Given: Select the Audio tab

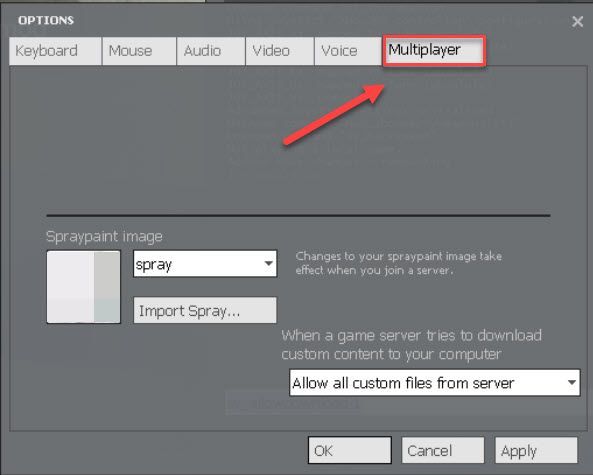Looking at the screenshot, I should [x=211, y=51].
